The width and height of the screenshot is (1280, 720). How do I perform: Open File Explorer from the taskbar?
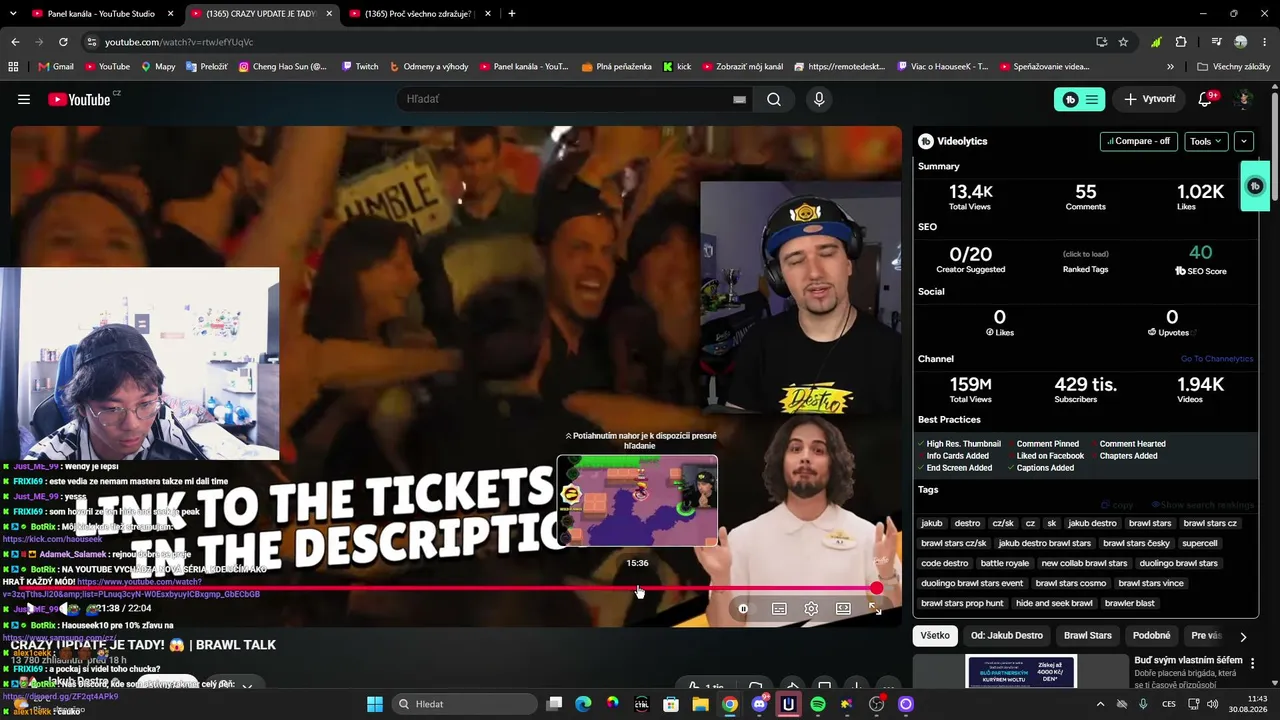(x=701, y=704)
